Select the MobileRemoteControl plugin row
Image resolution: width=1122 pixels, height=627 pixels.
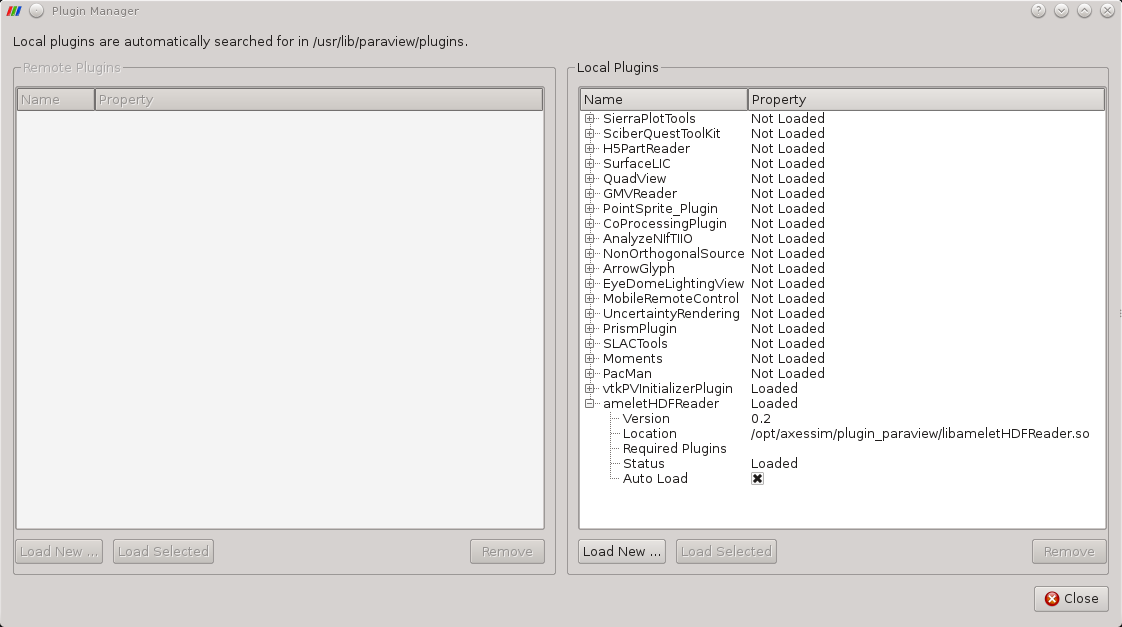[842, 298]
